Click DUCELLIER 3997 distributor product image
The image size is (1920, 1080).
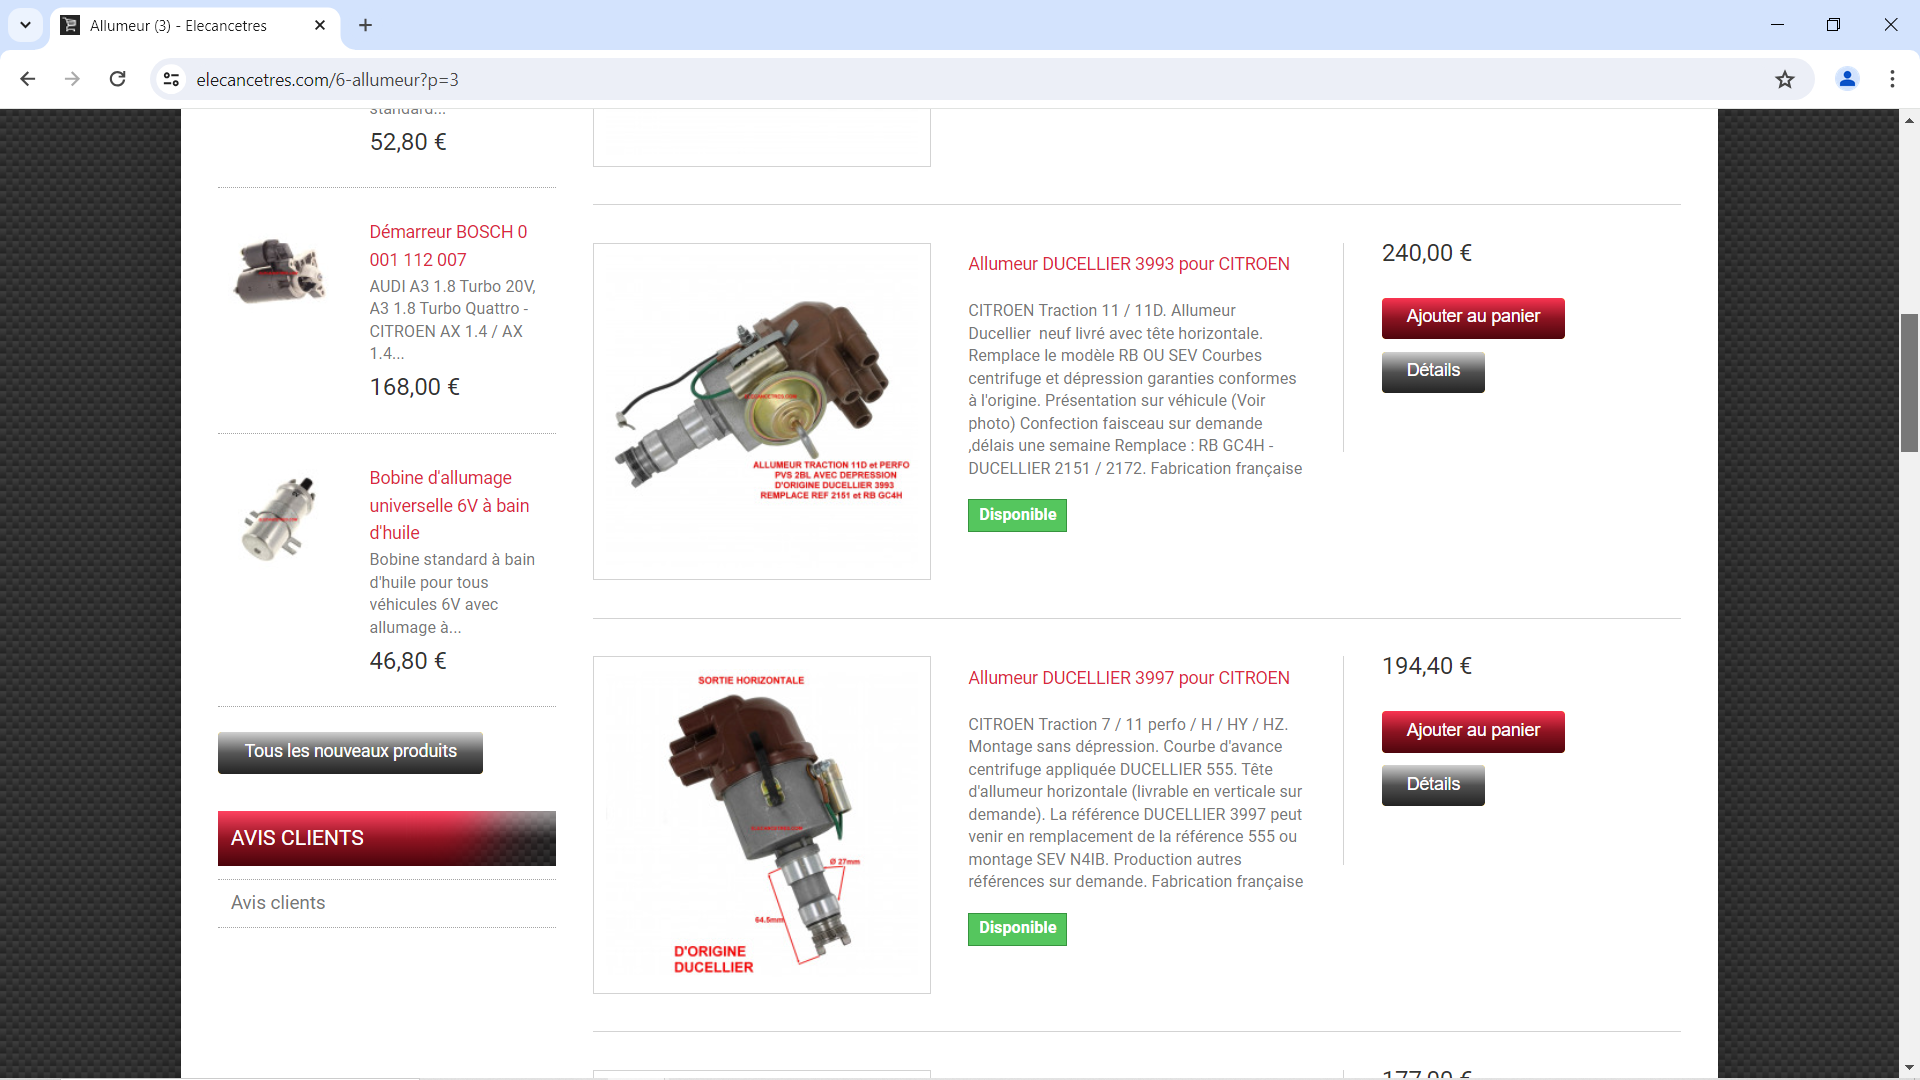pyautogui.click(x=761, y=825)
